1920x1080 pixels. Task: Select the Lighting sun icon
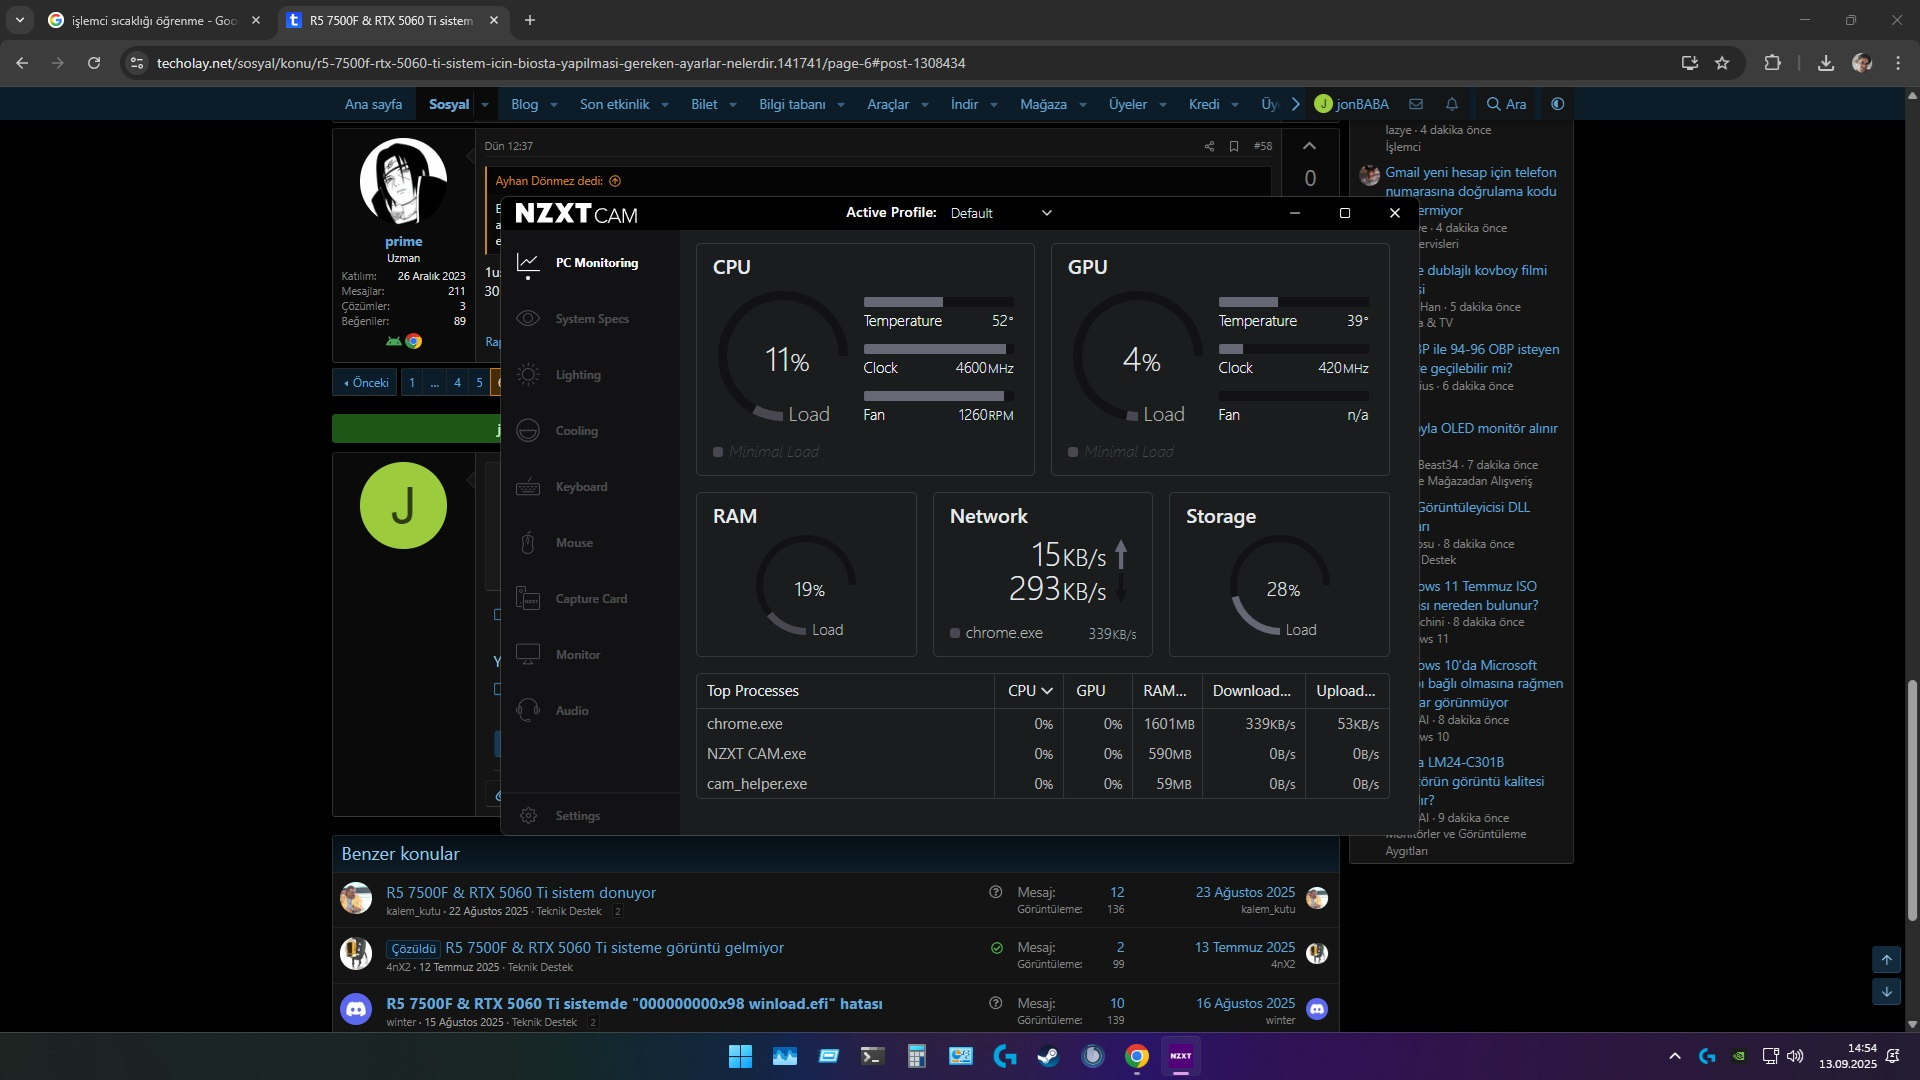(528, 375)
